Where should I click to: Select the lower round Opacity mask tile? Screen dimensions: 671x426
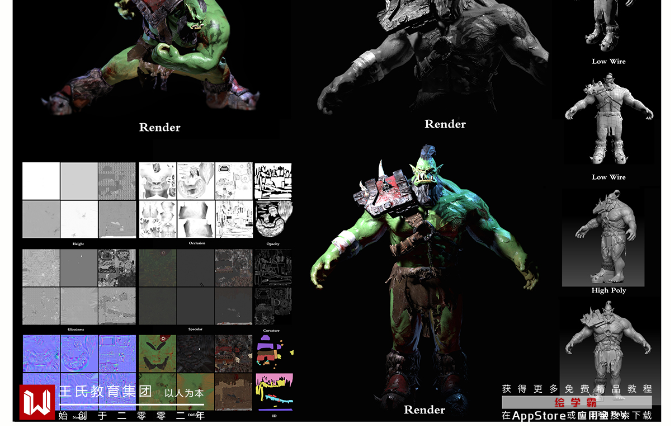pos(273,220)
